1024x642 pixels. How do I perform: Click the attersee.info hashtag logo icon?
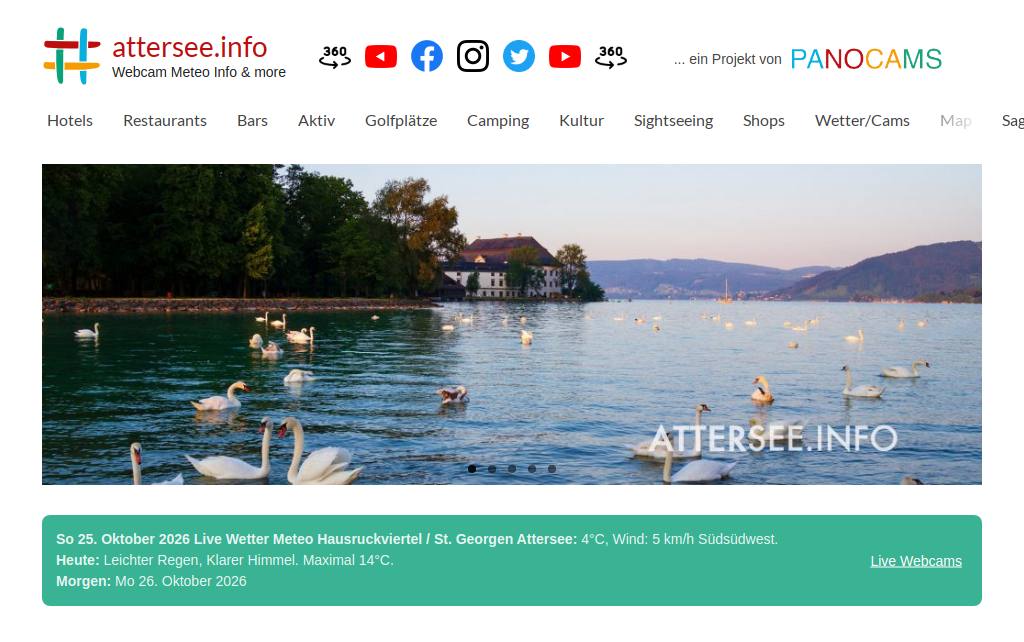pyautogui.click(x=72, y=56)
